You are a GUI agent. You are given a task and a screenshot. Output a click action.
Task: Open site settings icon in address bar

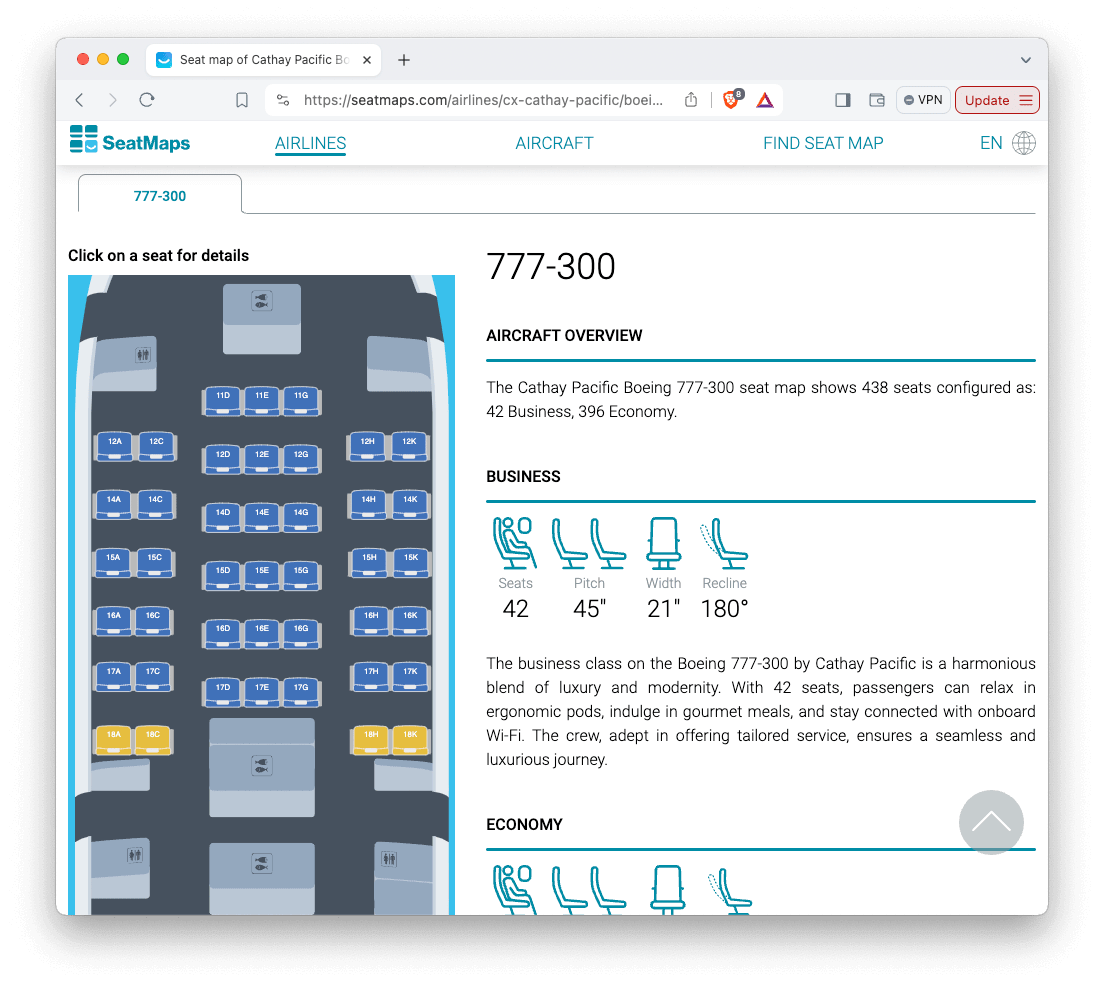click(283, 100)
